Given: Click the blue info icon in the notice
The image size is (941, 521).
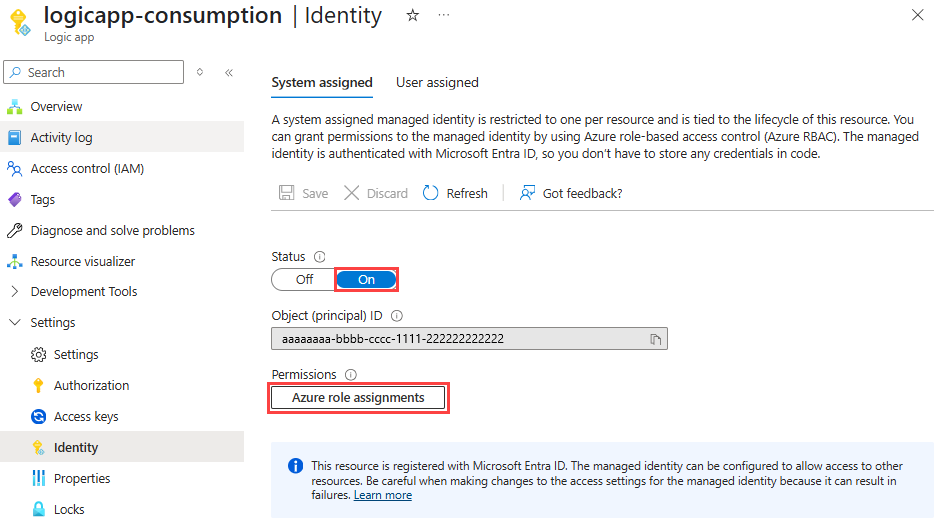Looking at the screenshot, I should coord(295,466).
